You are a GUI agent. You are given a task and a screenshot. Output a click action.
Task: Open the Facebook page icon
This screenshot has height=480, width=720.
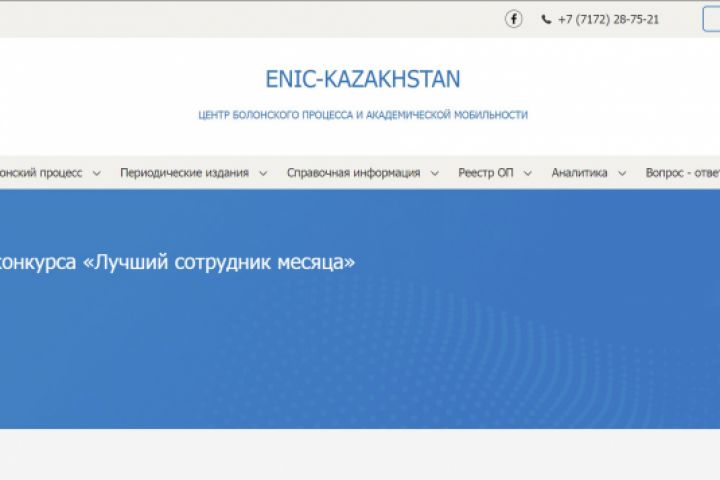pos(514,19)
